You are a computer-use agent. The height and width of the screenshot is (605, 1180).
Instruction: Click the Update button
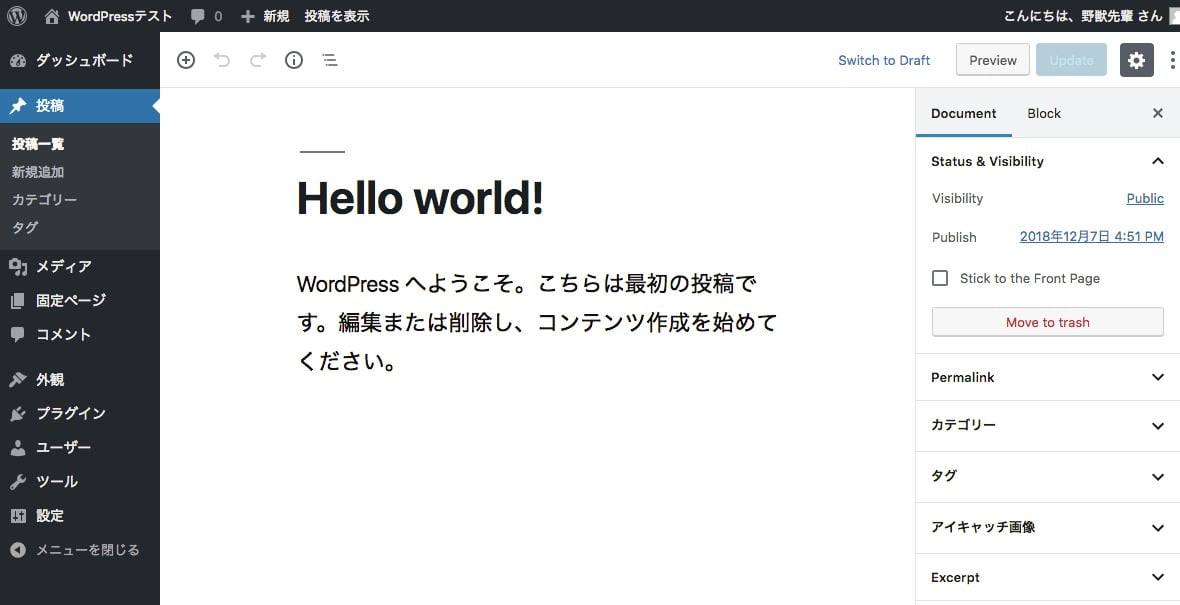click(1071, 60)
